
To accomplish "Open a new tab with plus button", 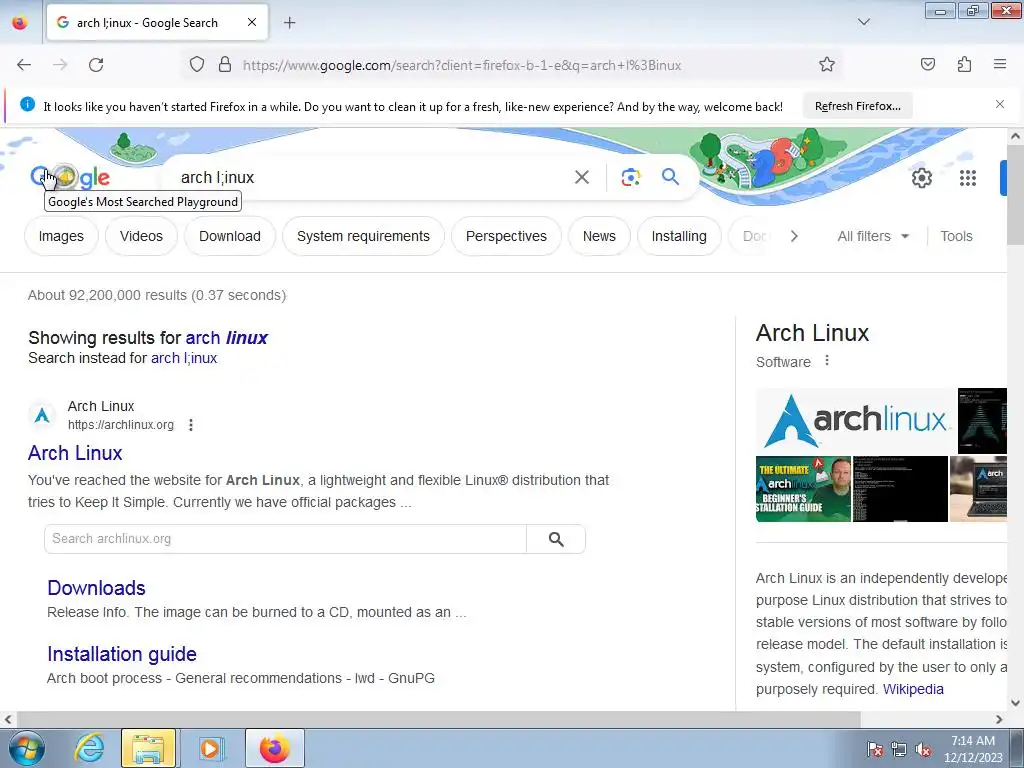I will [289, 23].
